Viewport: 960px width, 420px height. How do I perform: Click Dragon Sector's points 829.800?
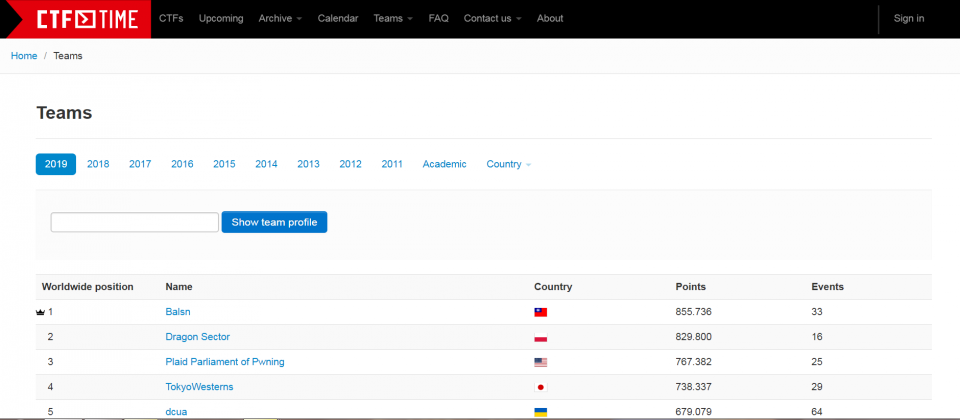click(x=694, y=337)
